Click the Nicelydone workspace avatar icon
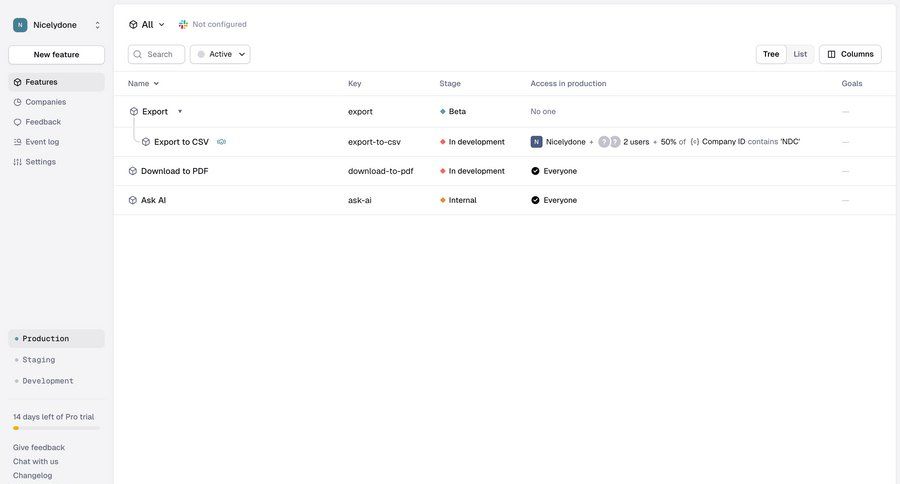900x484 pixels. [20, 25]
